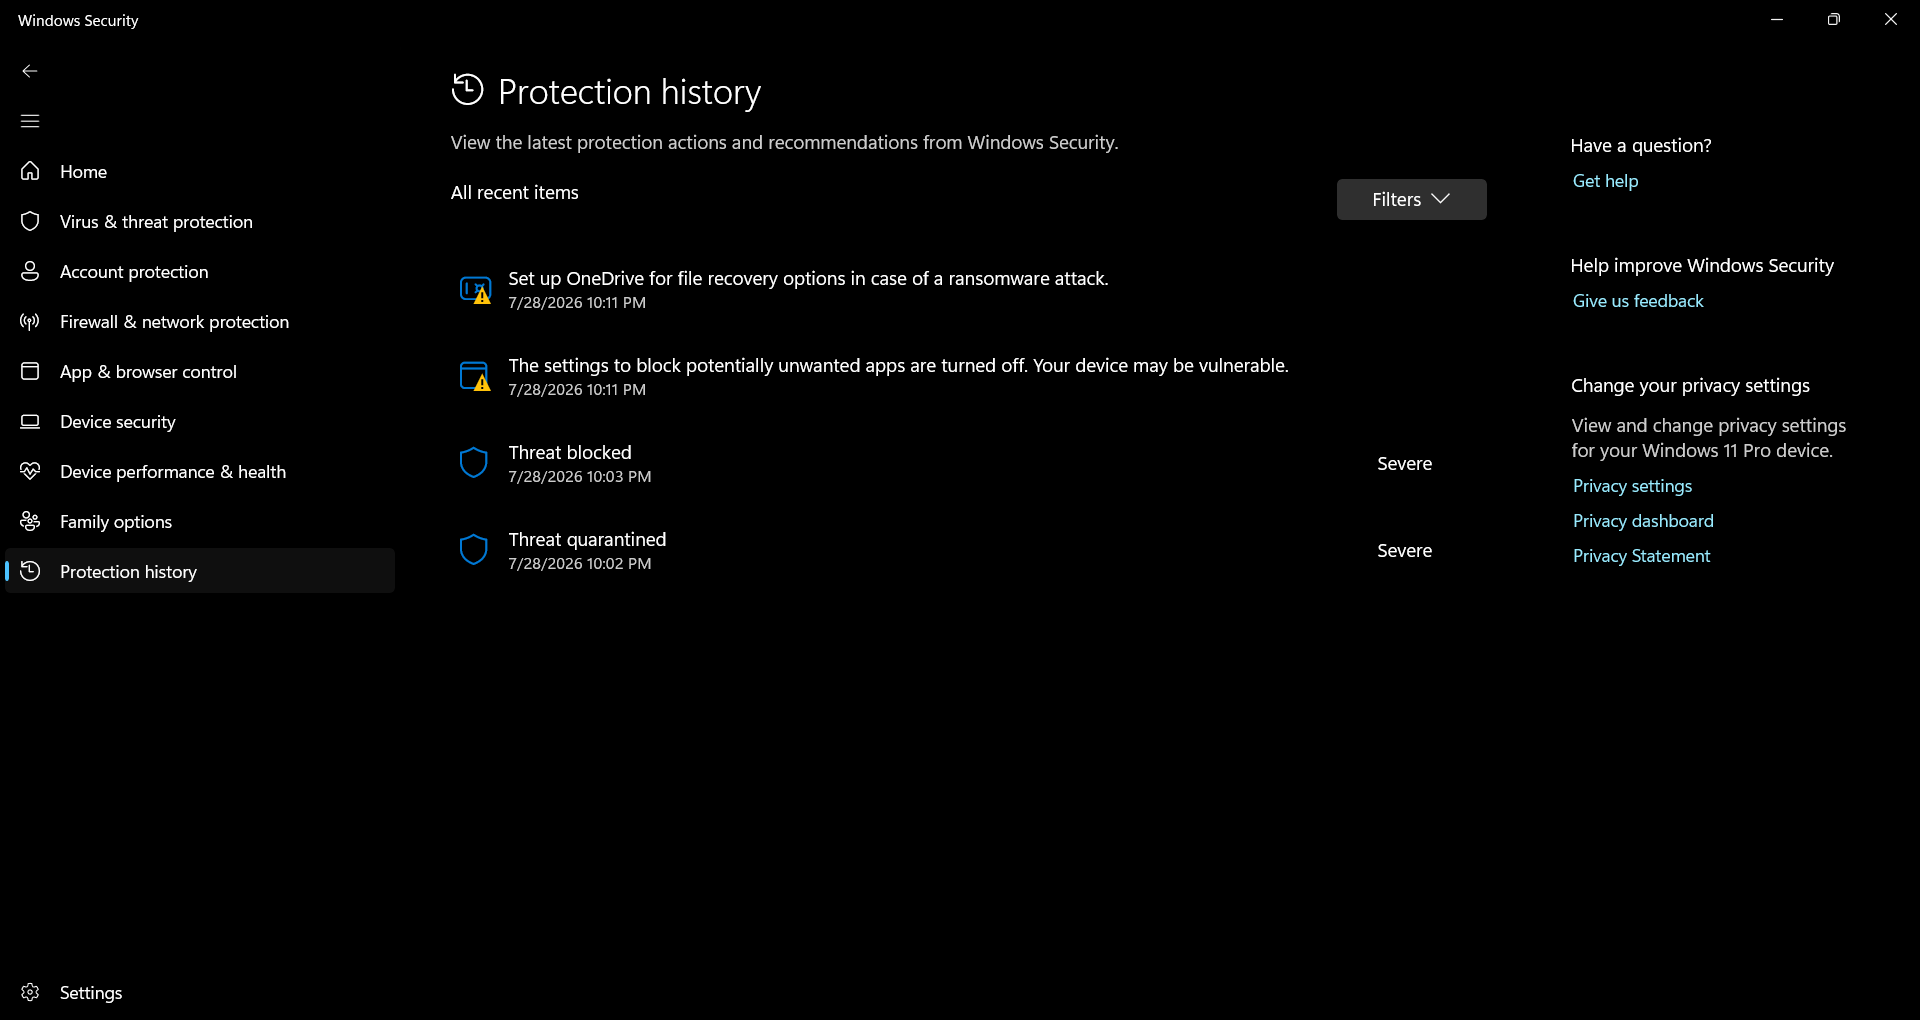Click the 7/28/2026 10:02 PM timestamp
This screenshot has width=1920, height=1020.
pos(580,564)
